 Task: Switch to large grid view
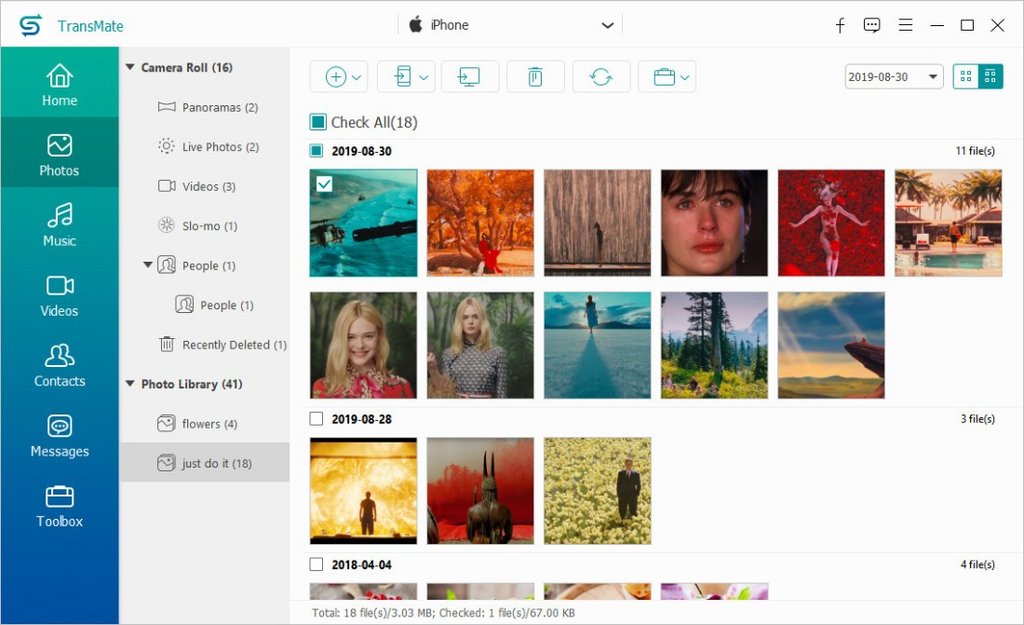(966, 76)
